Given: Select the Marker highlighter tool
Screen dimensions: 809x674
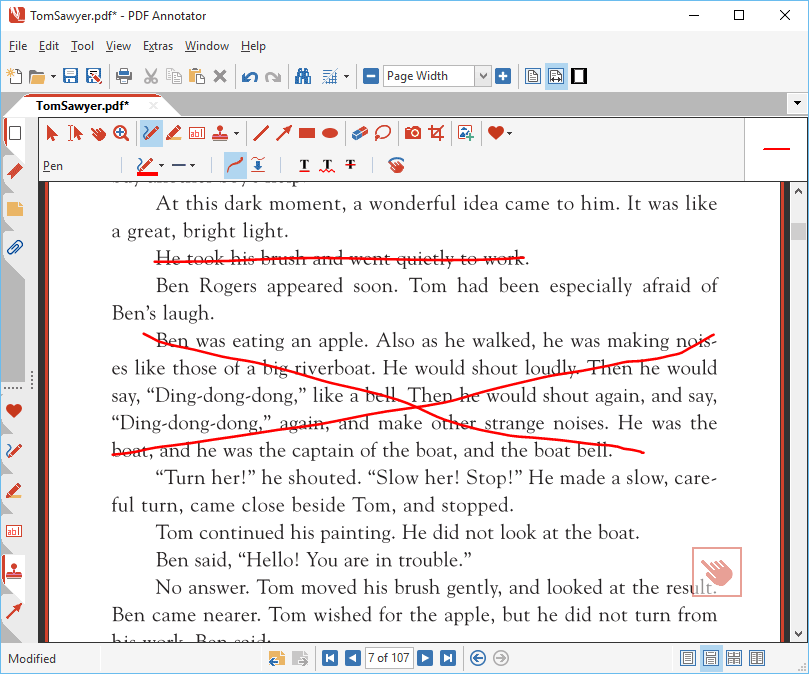Looking at the screenshot, I should point(174,134).
